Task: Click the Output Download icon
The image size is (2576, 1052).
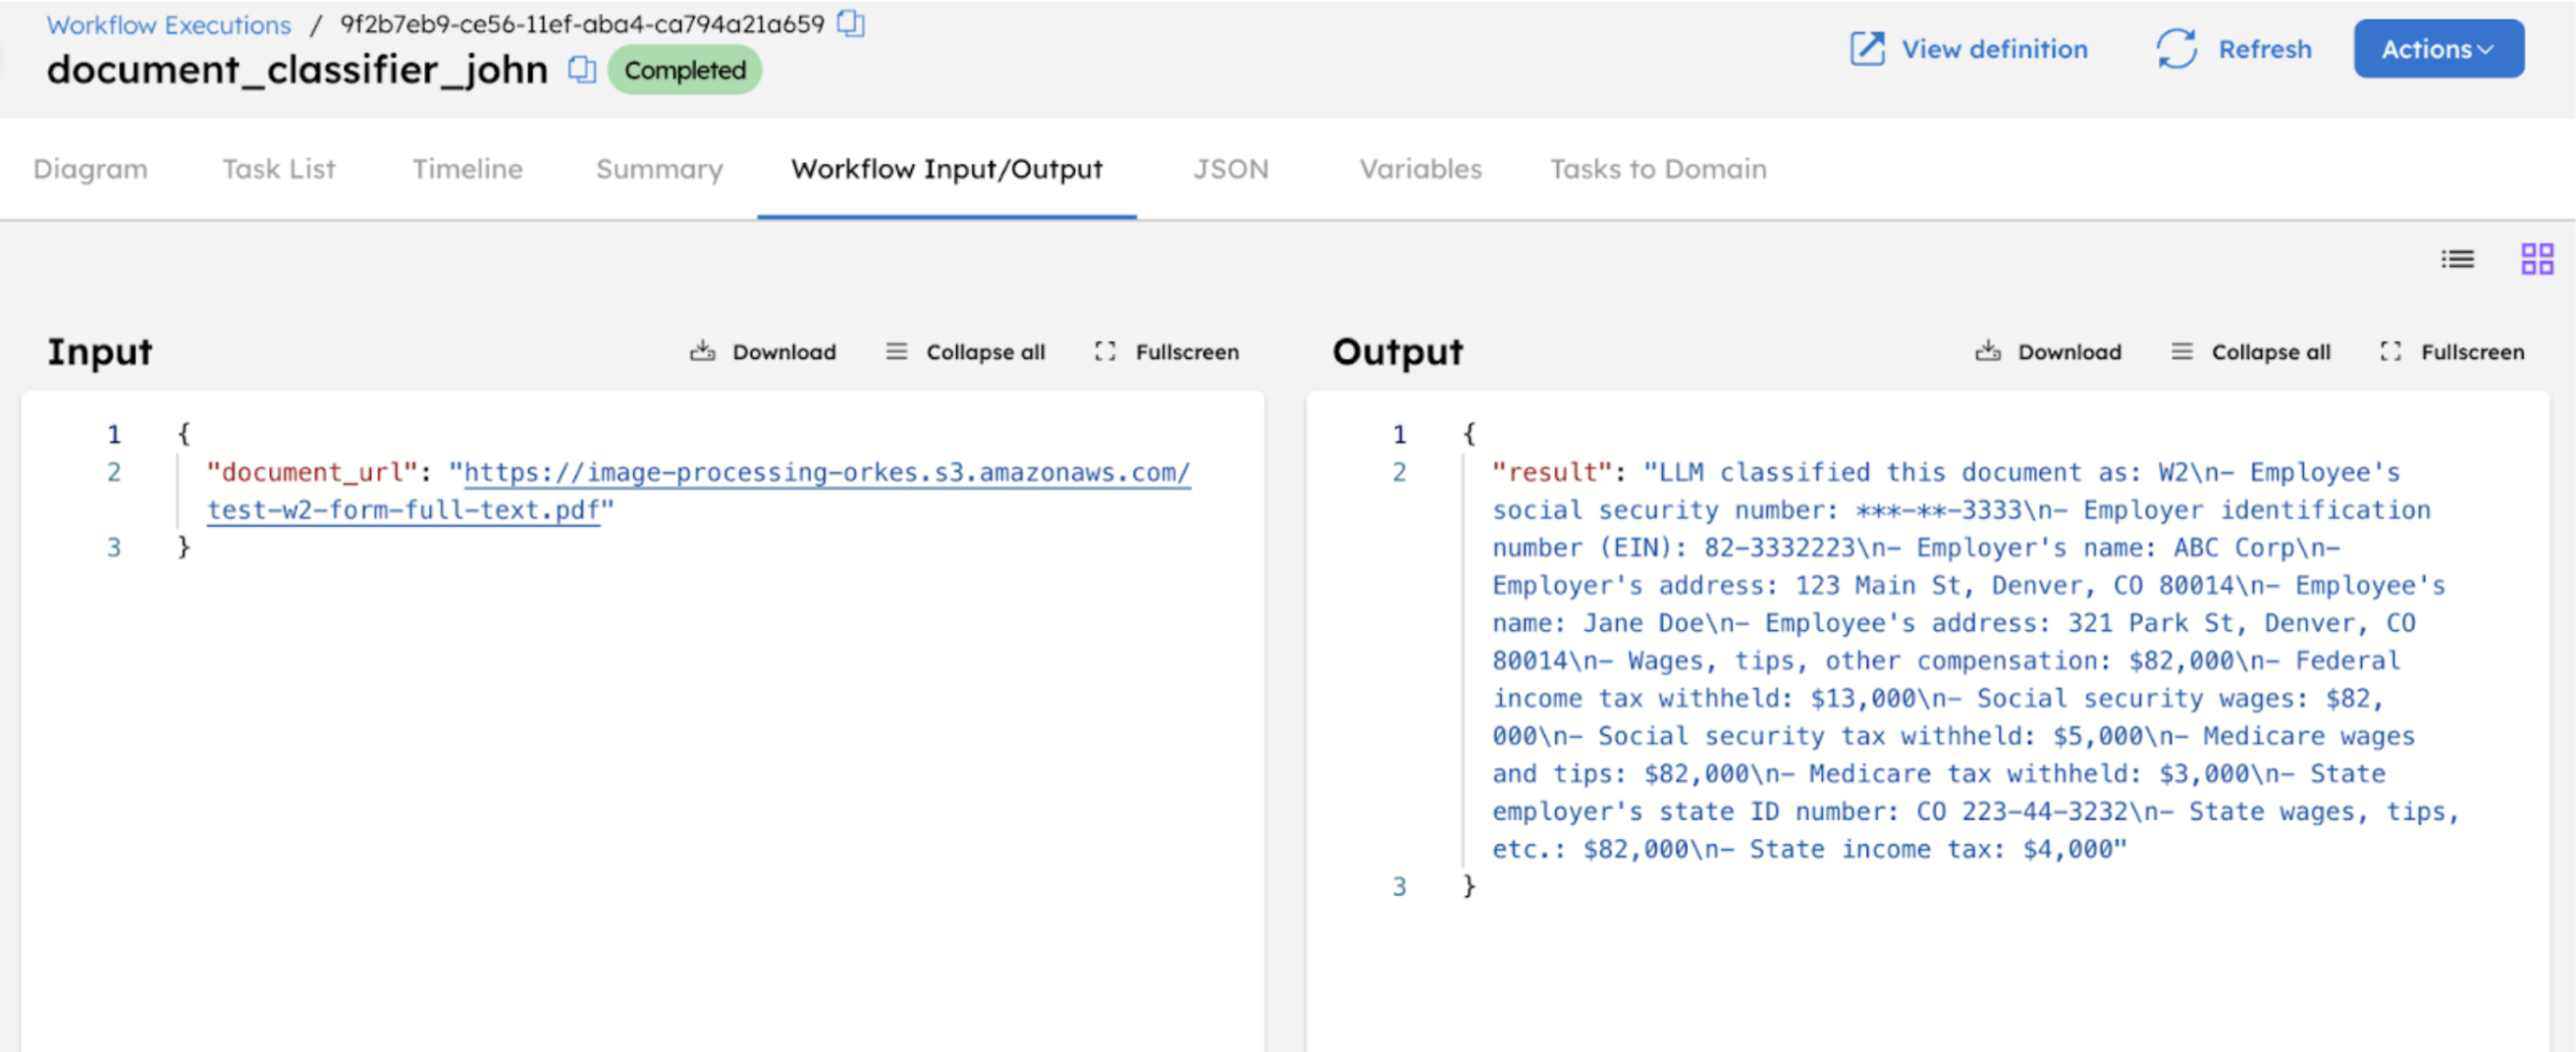Action: tap(1987, 351)
